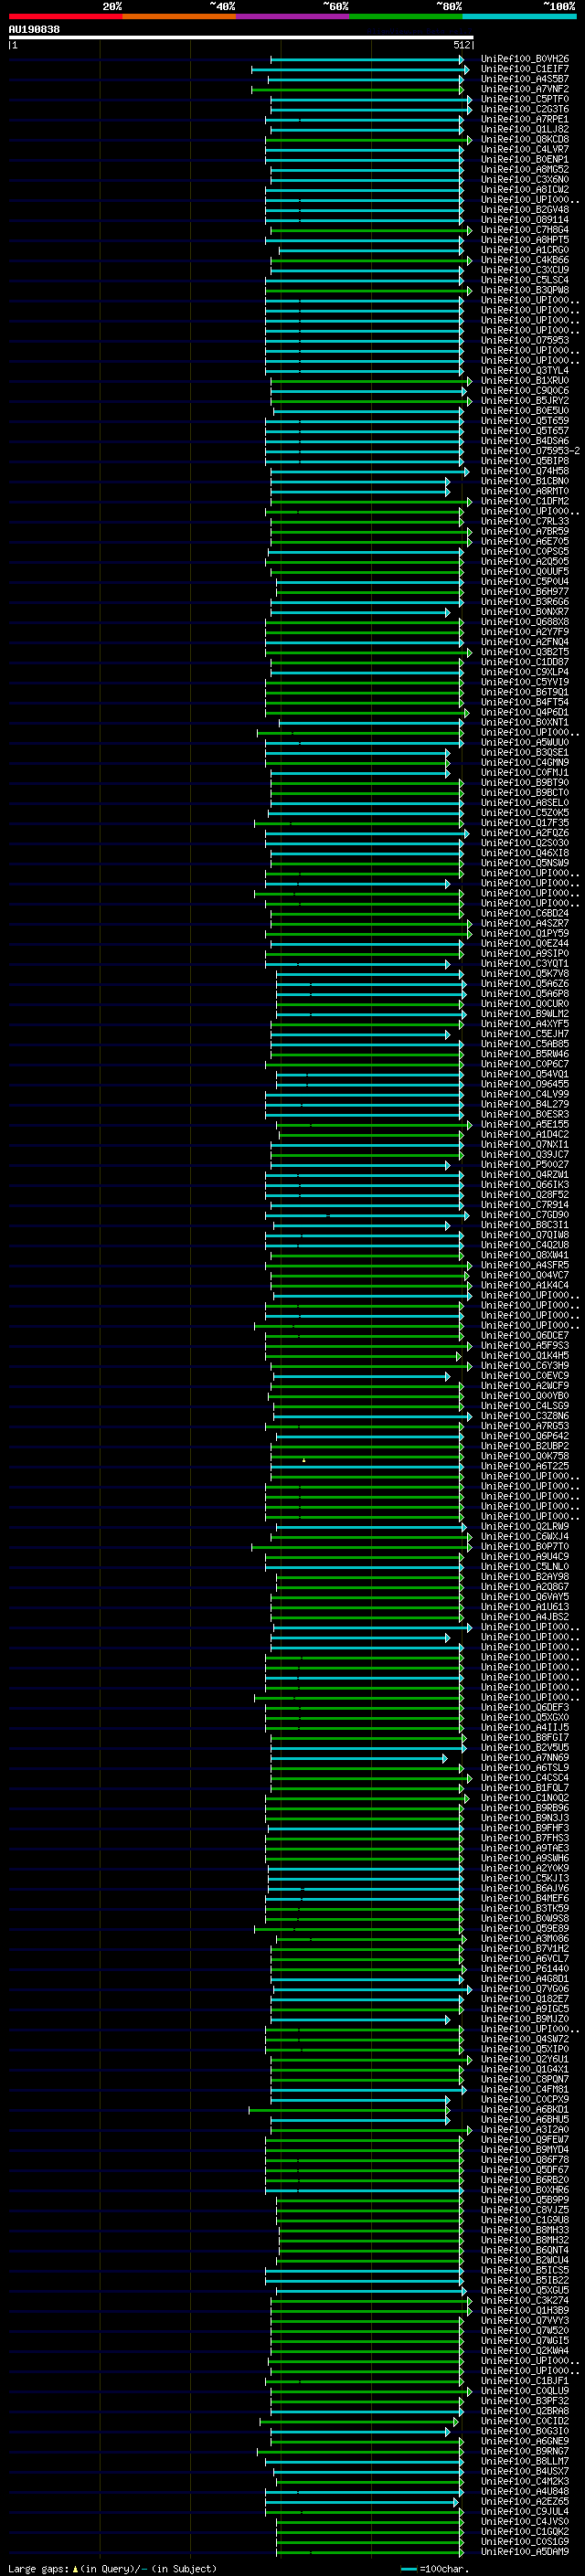Image resolution: width=585 pixels, height=2576 pixels.
Task: Select hit label UniRef100_B0VH26
Action: 524,59
